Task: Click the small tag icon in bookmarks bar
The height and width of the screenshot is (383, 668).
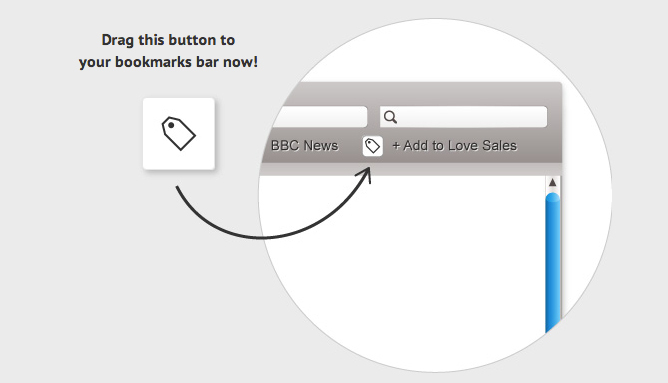Action: pos(373,146)
